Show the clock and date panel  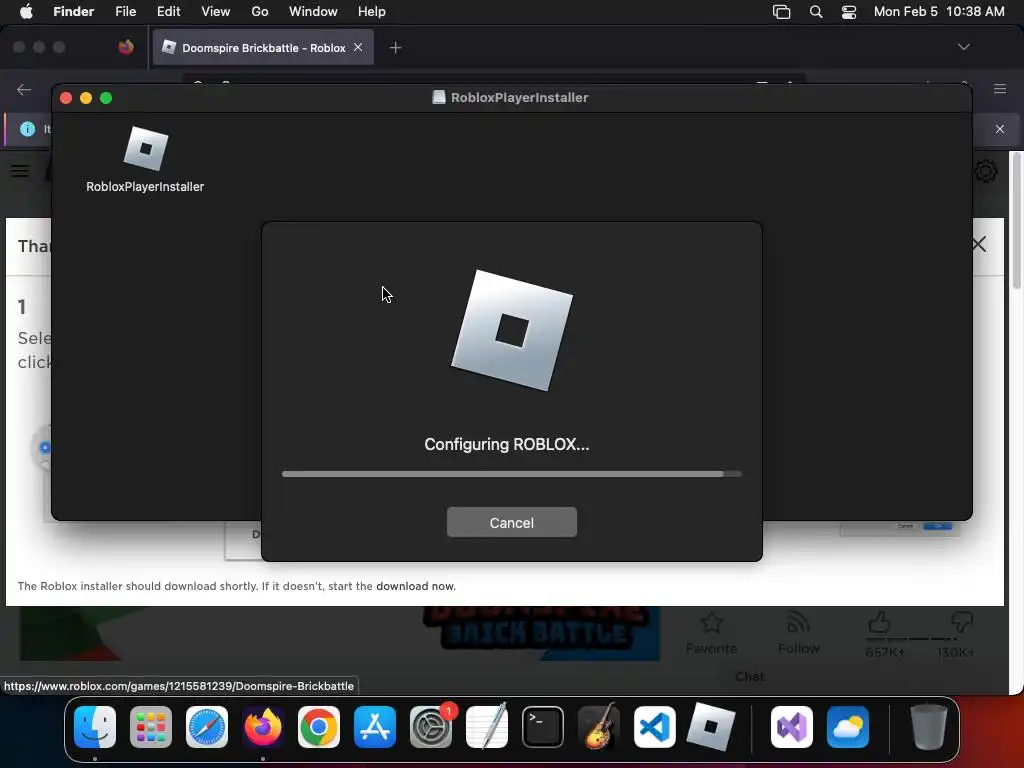click(x=939, y=12)
